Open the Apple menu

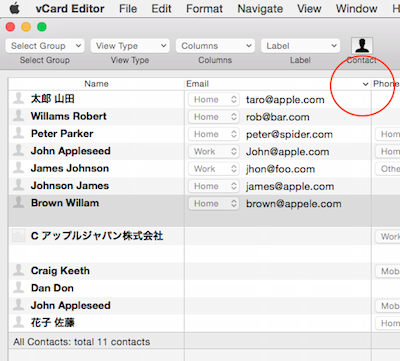pos(14,9)
